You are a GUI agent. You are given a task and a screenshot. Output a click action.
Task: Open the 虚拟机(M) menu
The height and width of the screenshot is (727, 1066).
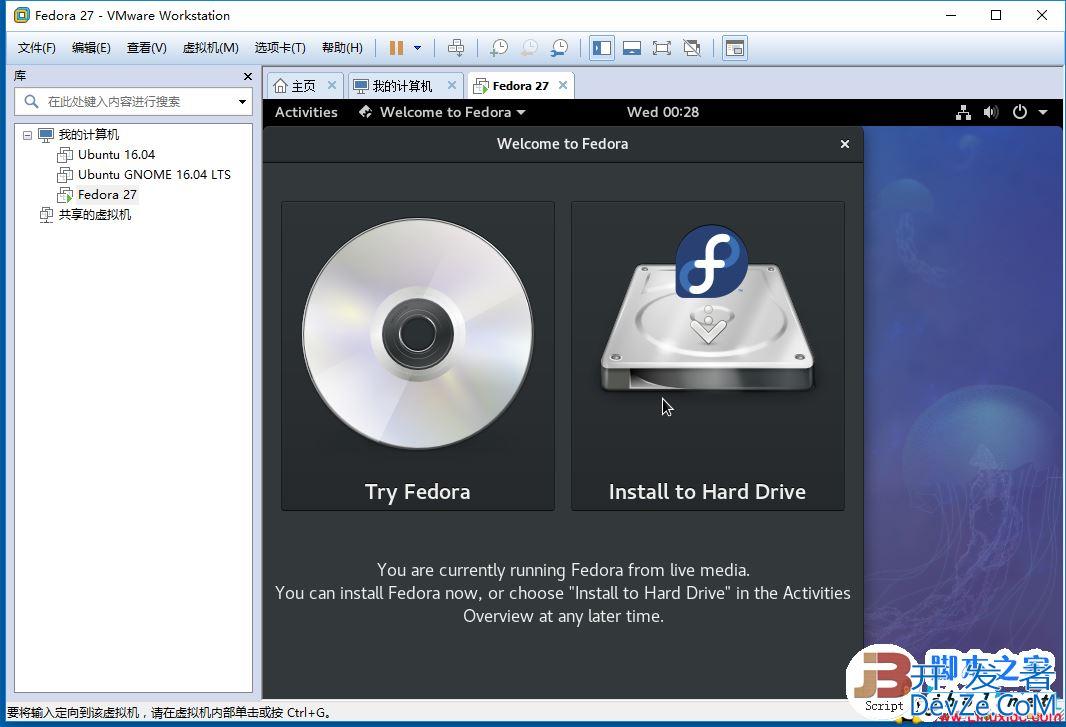tap(211, 48)
